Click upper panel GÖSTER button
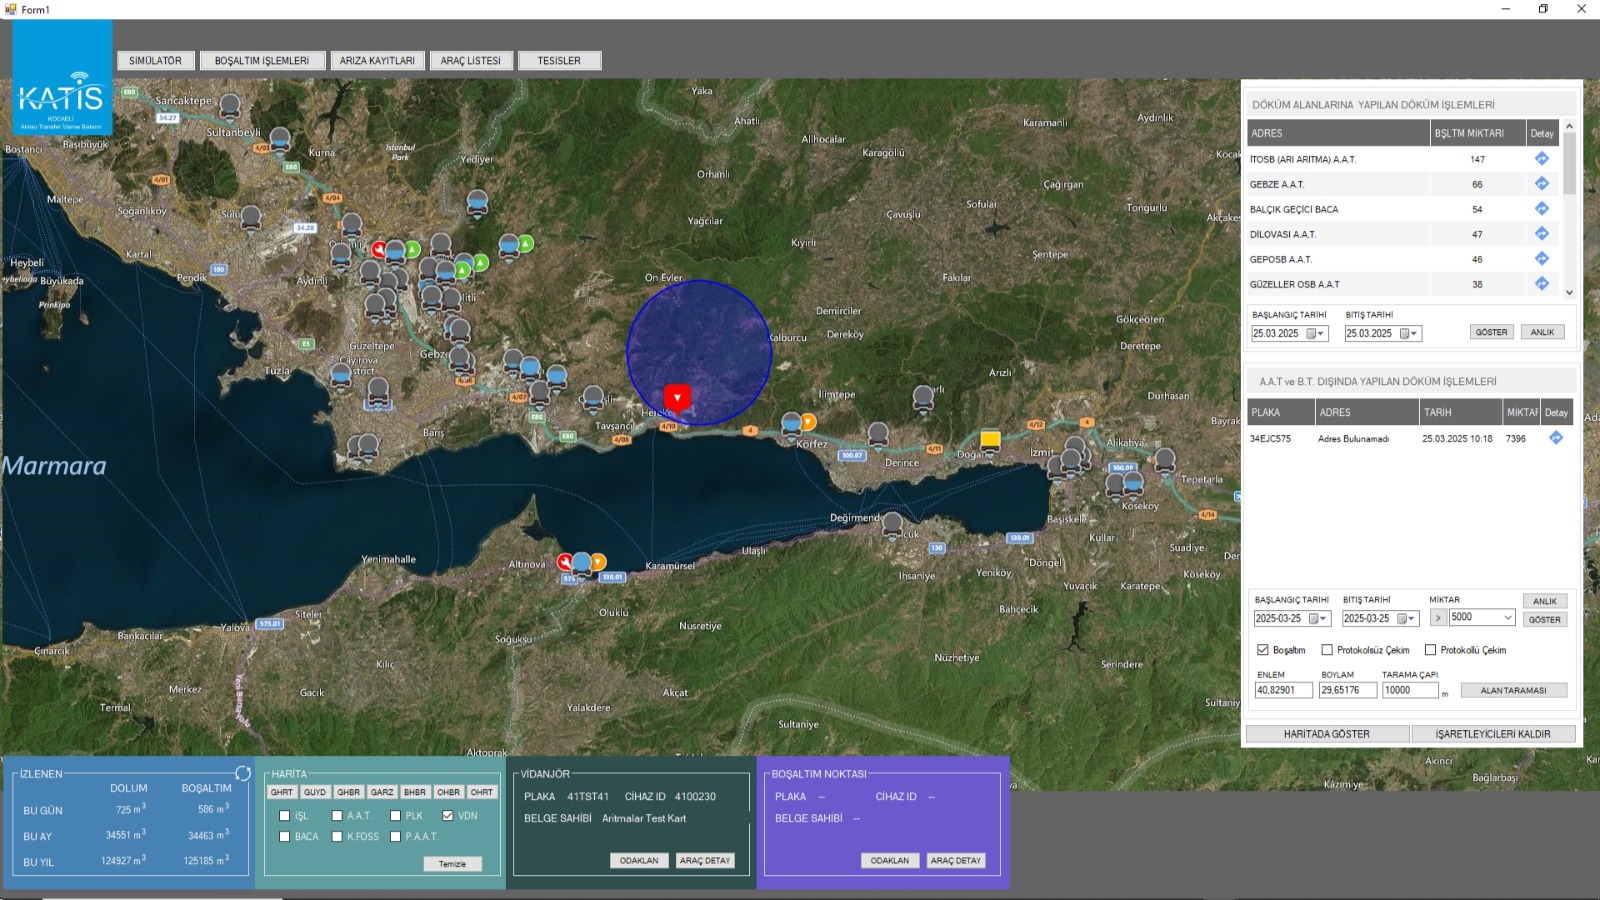Image resolution: width=1600 pixels, height=900 pixels. (x=1491, y=332)
